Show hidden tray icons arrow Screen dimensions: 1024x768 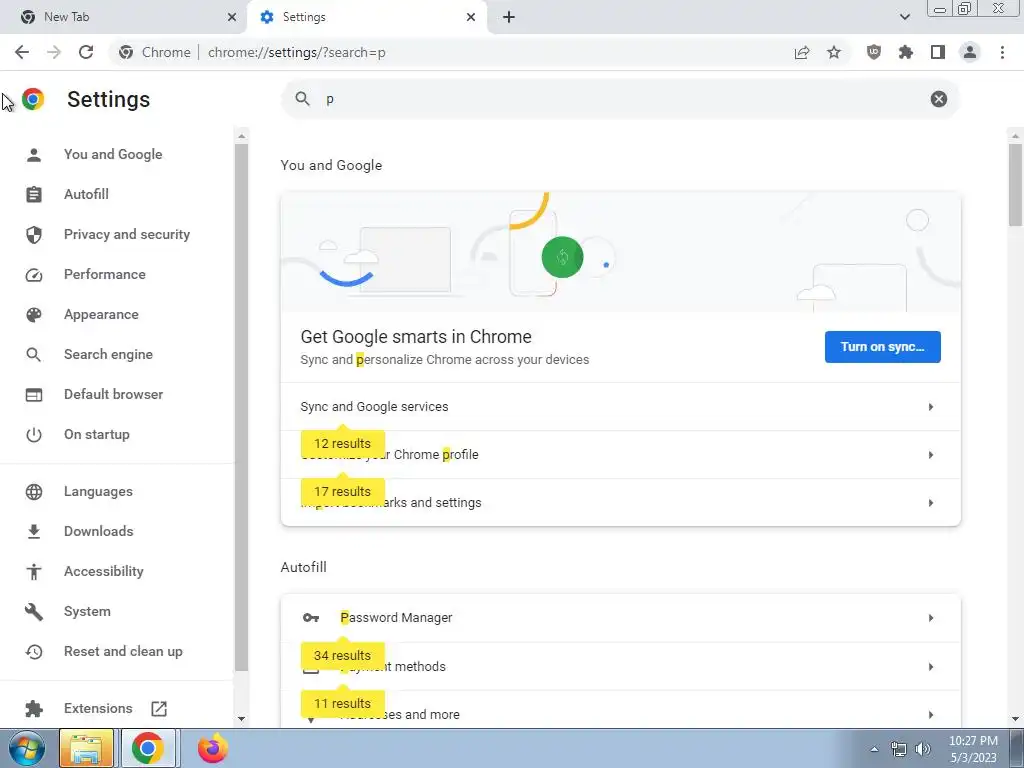pyautogui.click(x=874, y=749)
